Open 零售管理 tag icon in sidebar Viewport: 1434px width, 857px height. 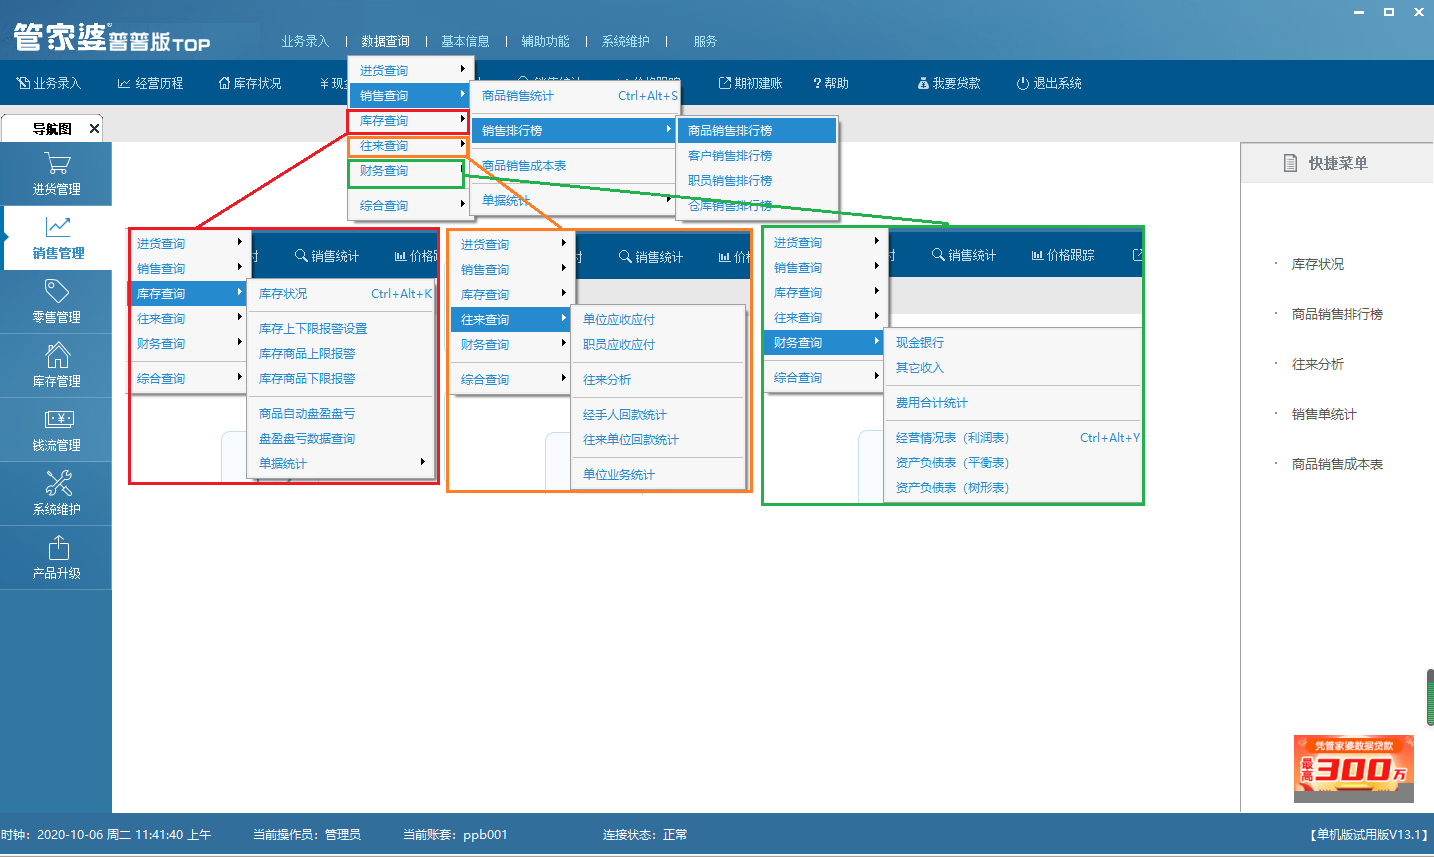tap(57, 291)
